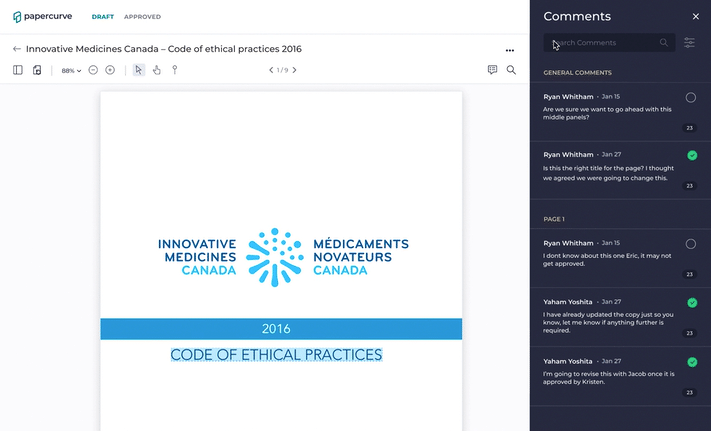Click the 2016 blue banner in document

coord(281,329)
